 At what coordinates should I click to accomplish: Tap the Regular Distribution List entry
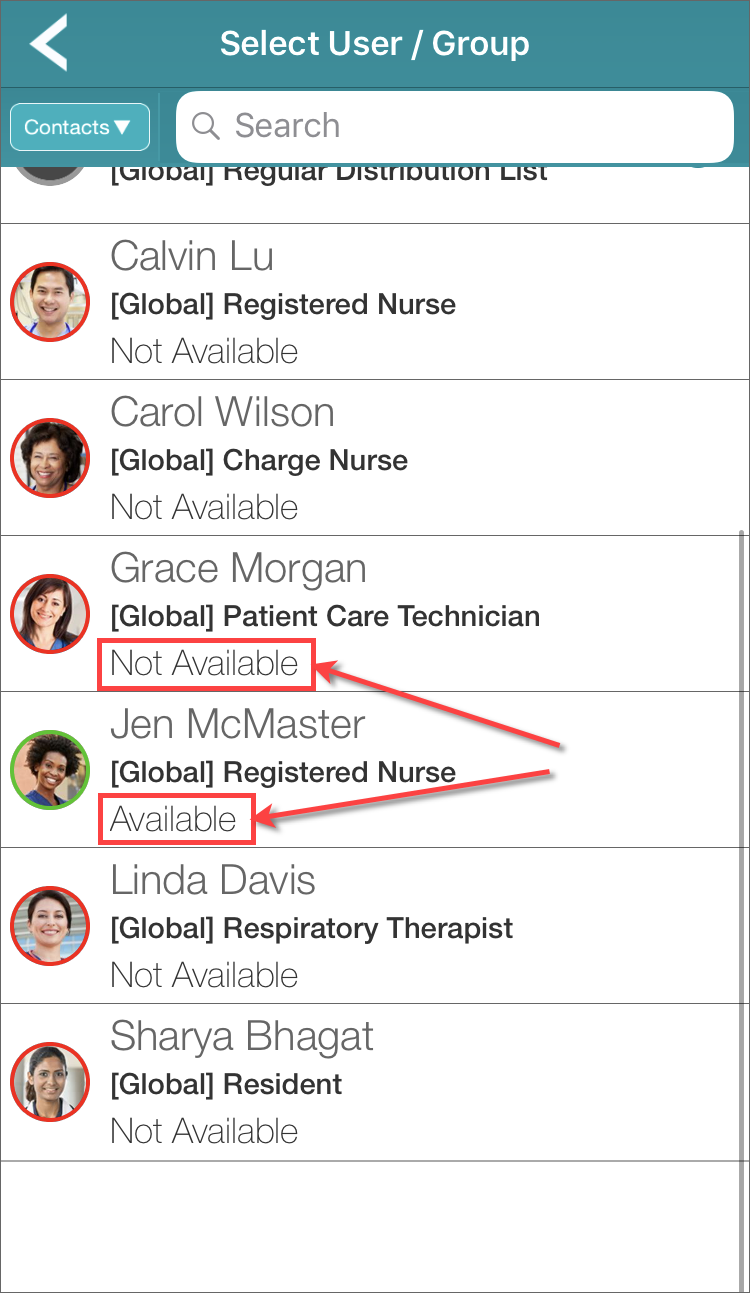point(330,175)
